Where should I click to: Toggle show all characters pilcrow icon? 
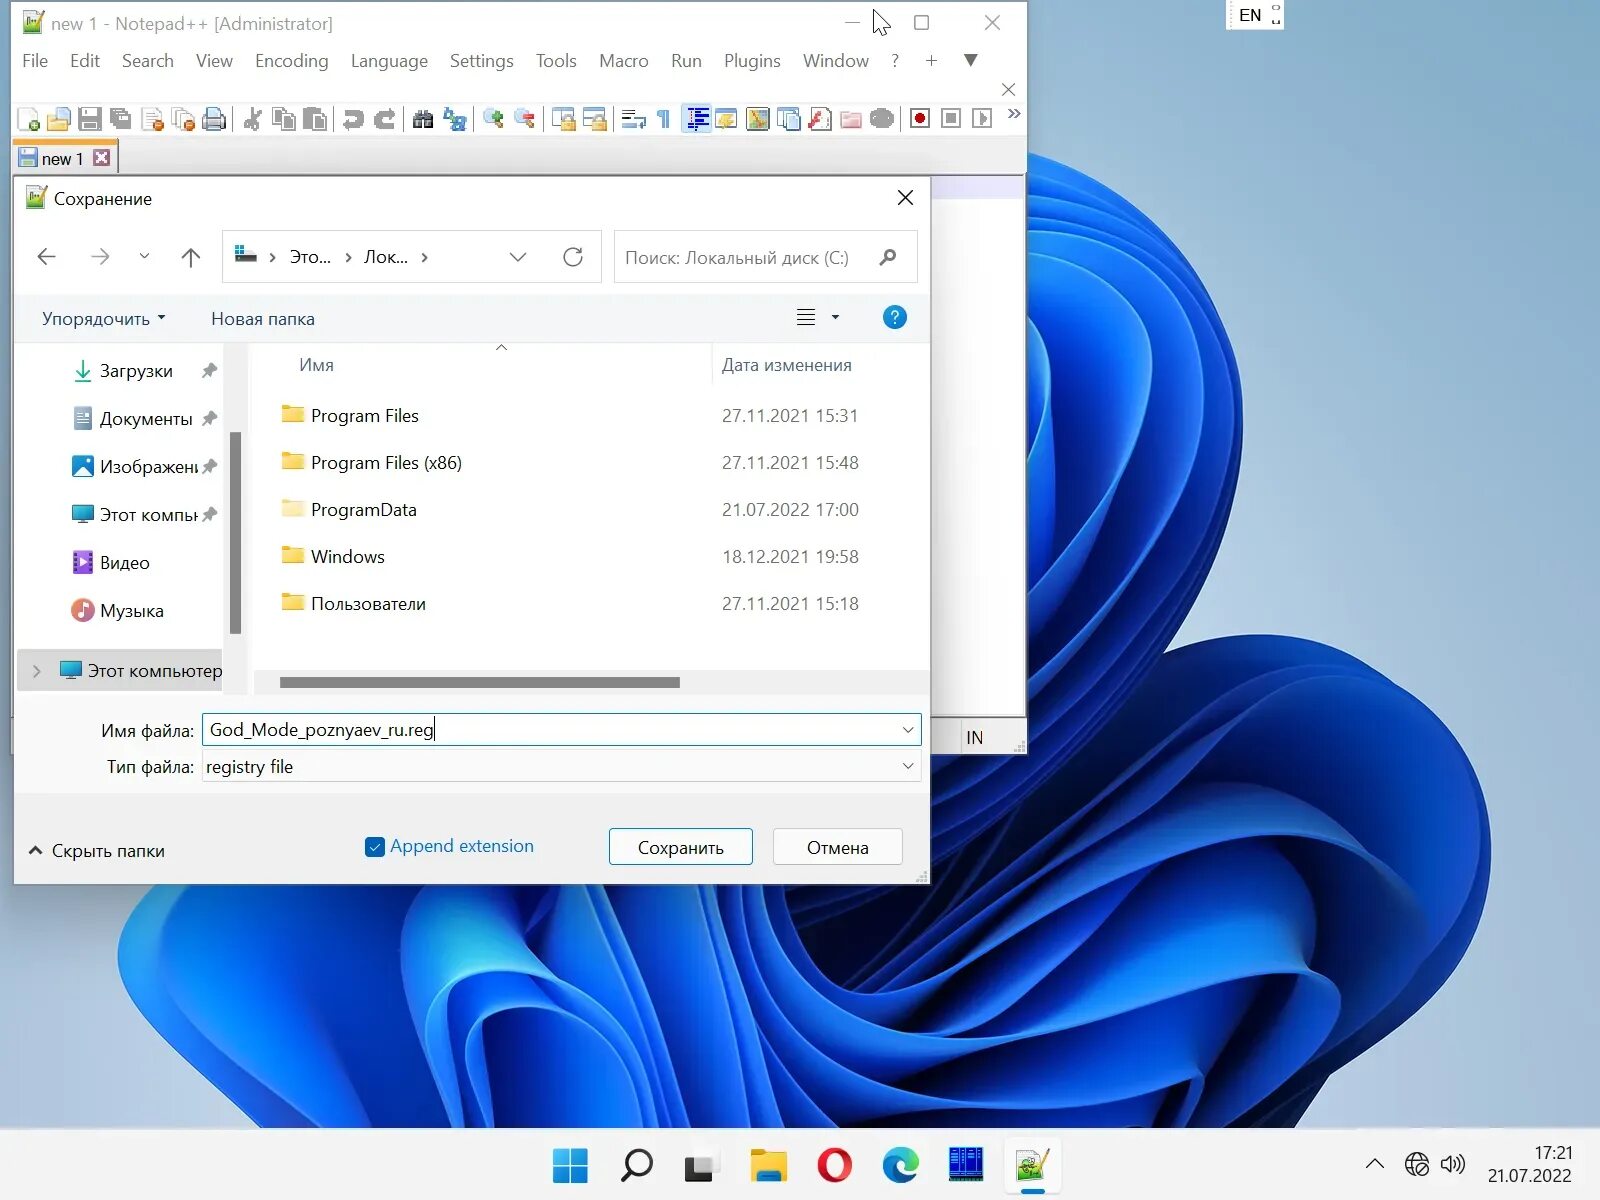click(x=664, y=120)
